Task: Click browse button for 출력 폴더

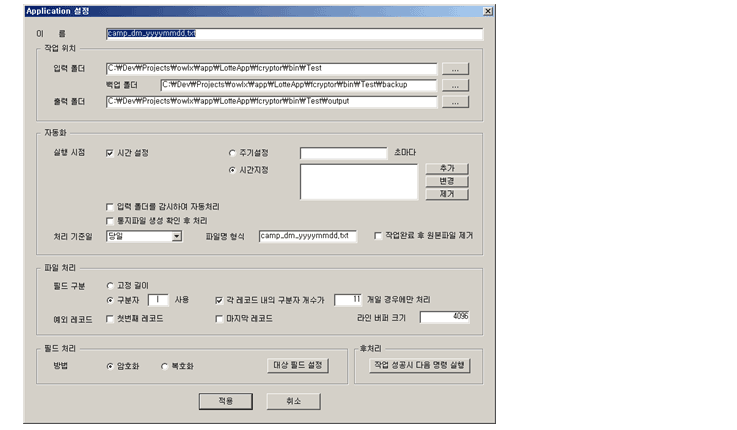Action: [x=455, y=101]
